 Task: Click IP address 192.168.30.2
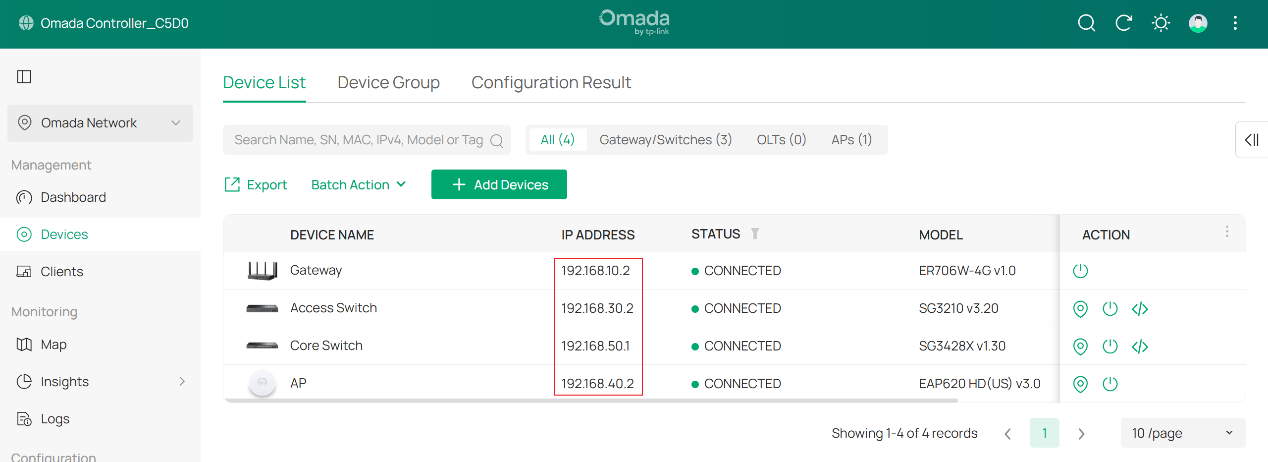pos(597,308)
